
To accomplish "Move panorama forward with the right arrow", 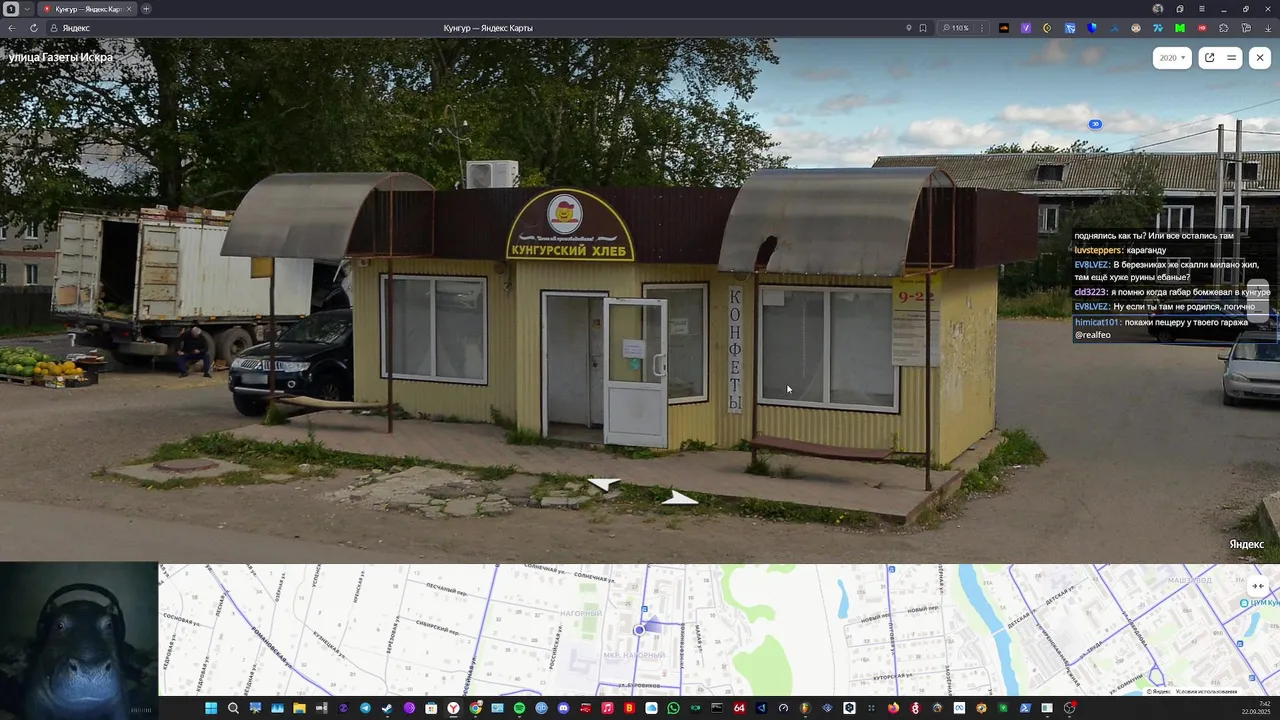I will (680, 497).
